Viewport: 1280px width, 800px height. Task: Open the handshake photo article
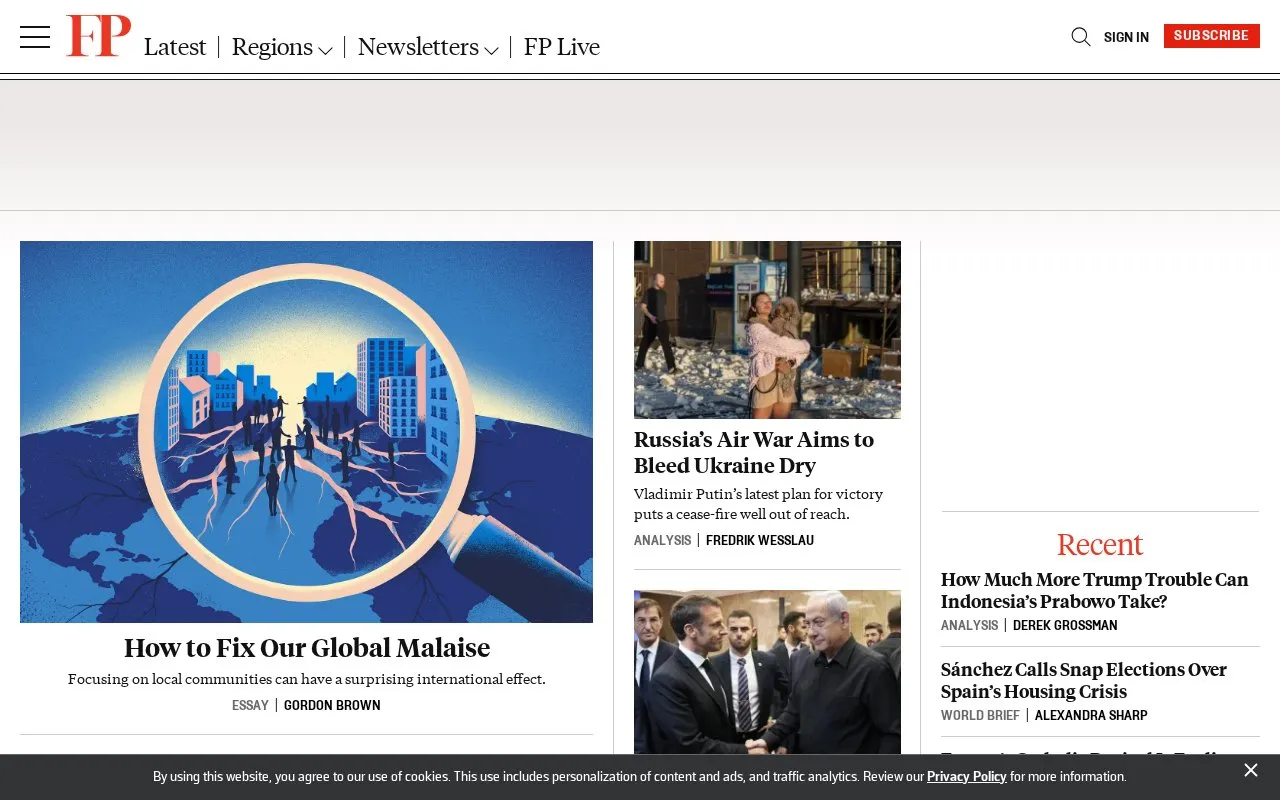767,672
